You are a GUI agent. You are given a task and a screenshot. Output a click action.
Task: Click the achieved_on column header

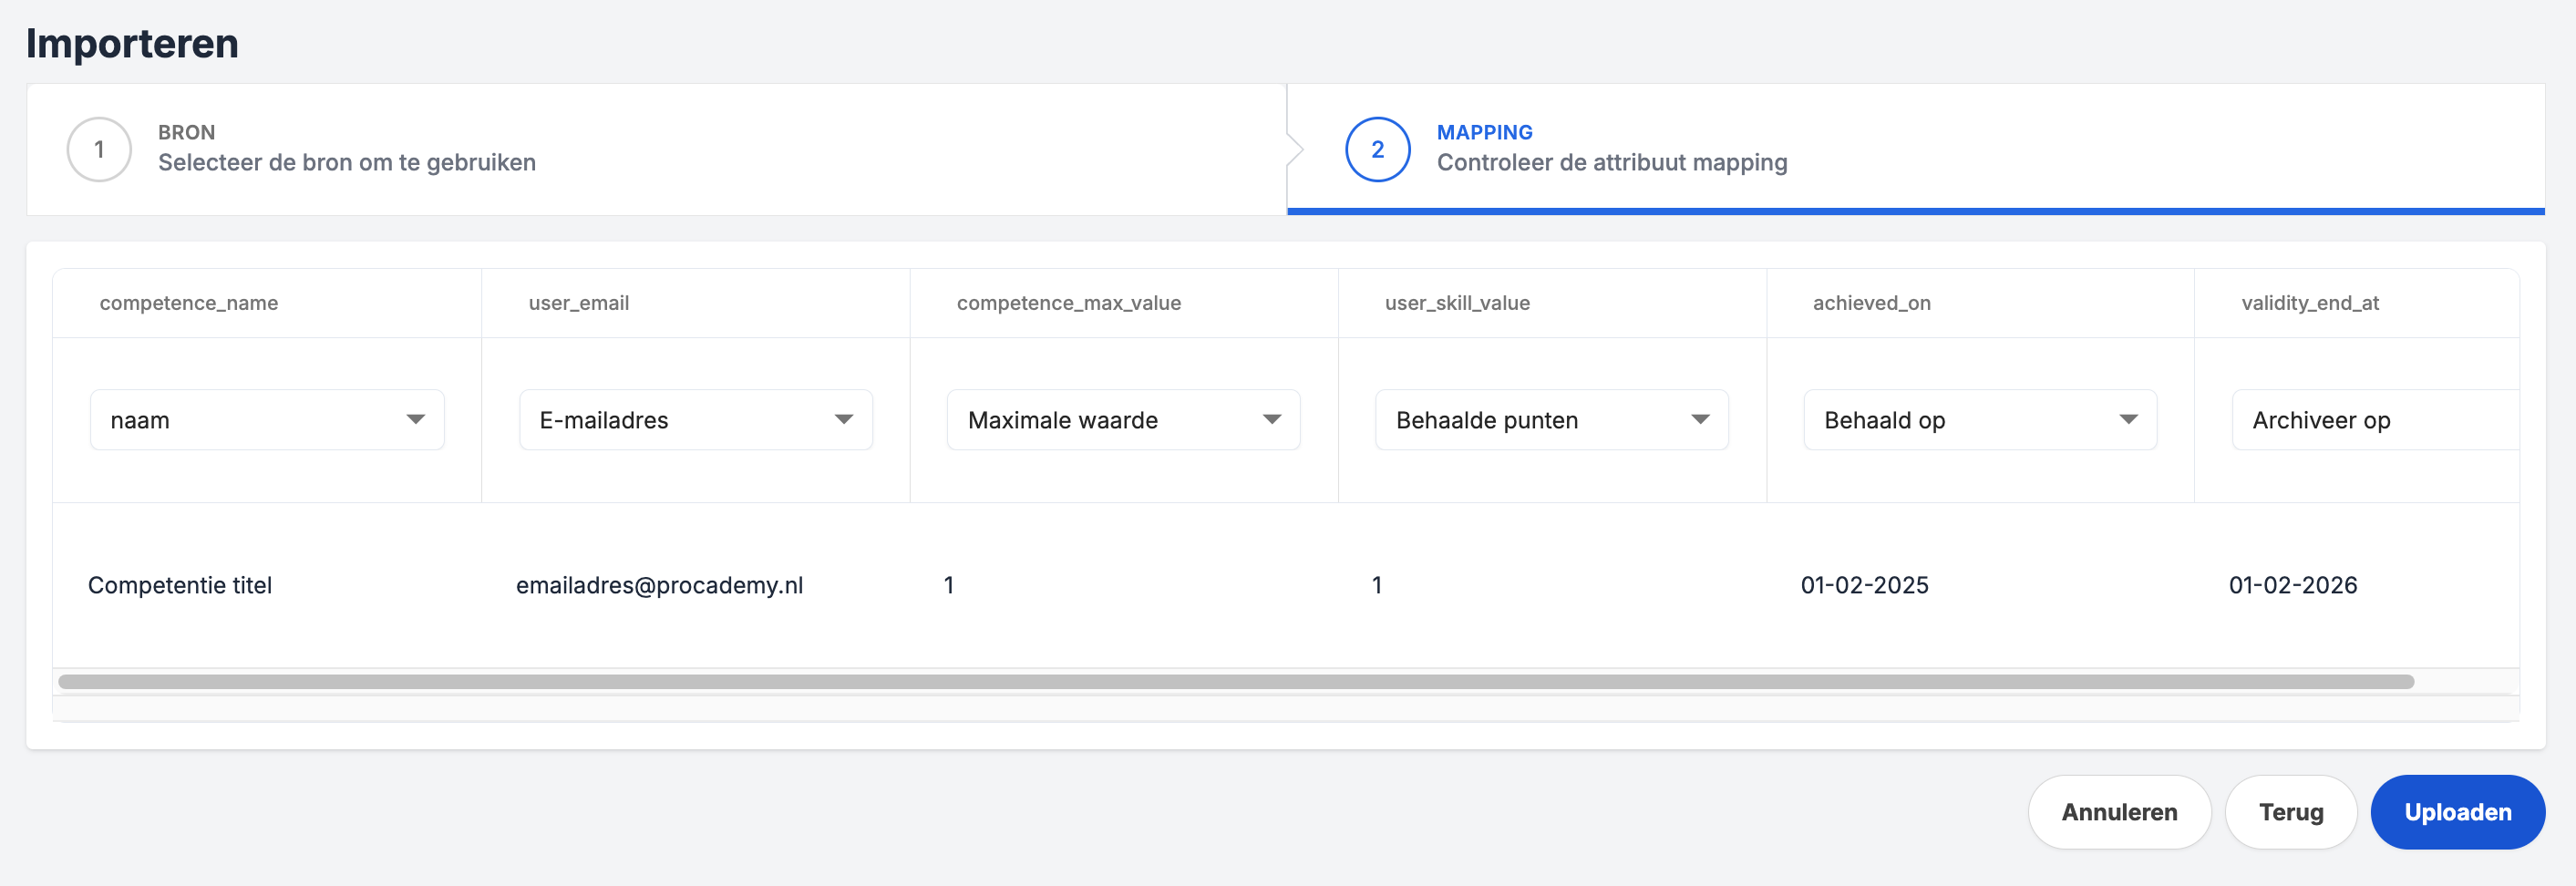click(1871, 303)
